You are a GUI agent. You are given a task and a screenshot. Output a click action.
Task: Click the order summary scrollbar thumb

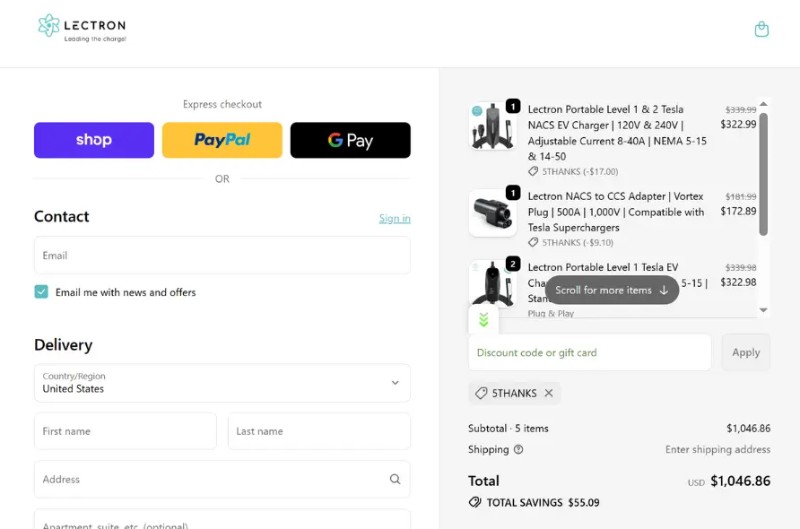tap(763, 174)
